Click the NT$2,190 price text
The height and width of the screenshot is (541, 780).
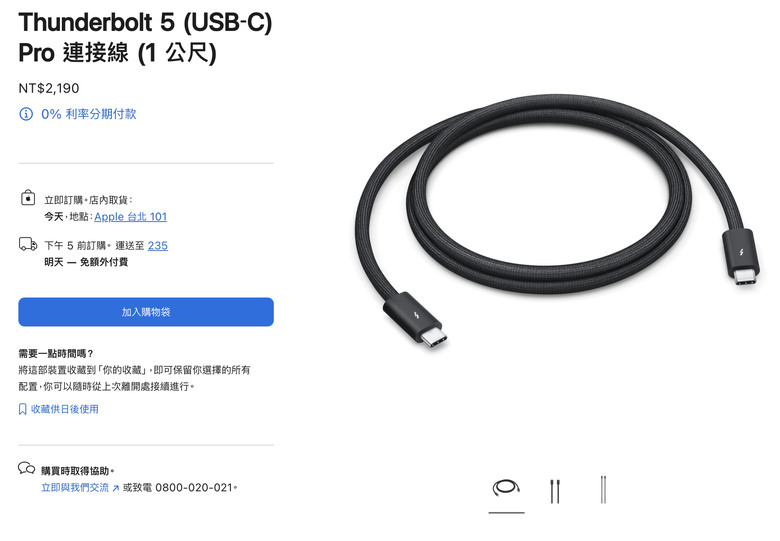pos(49,89)
